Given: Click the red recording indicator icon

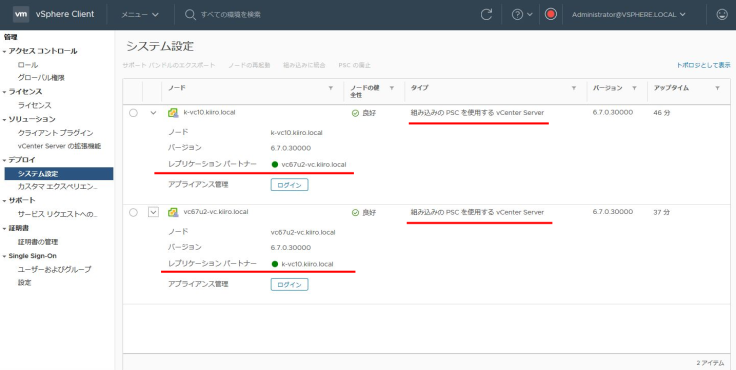Looking at the screenshot, I should [x=551, y=14].
